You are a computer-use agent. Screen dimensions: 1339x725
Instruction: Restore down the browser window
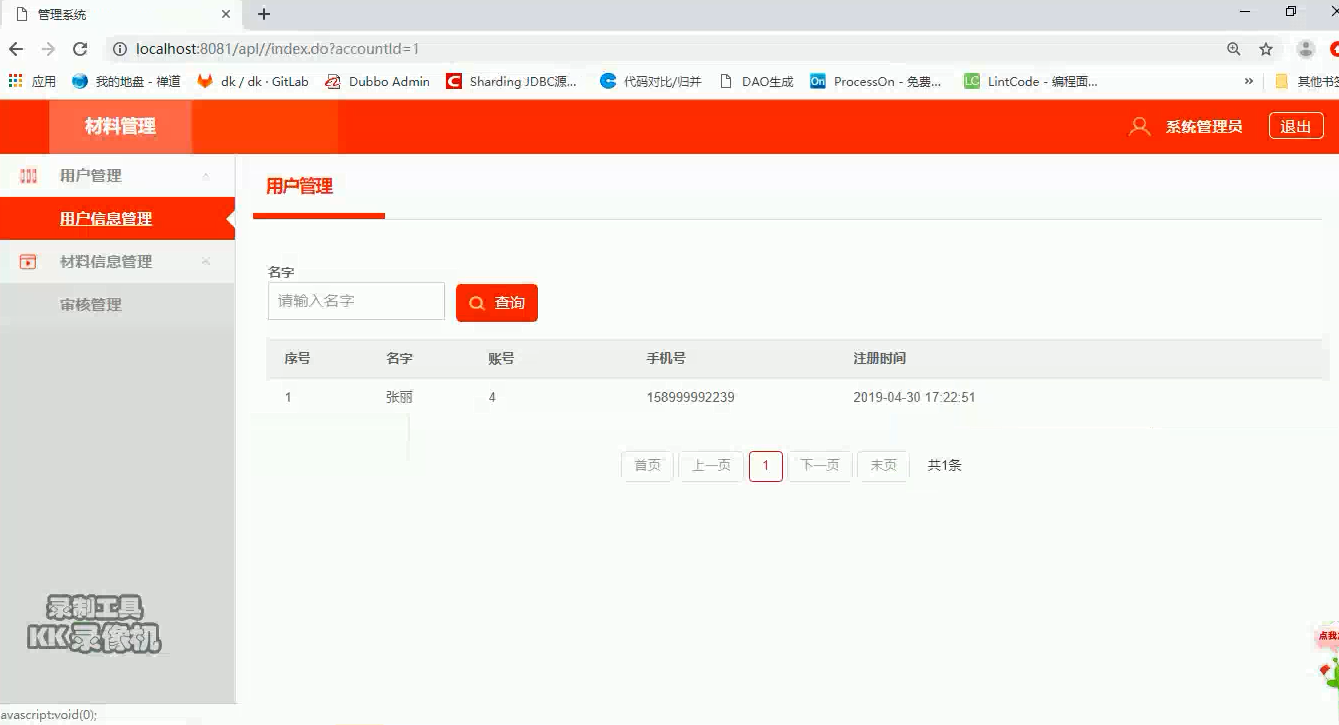click(1291, 12)
